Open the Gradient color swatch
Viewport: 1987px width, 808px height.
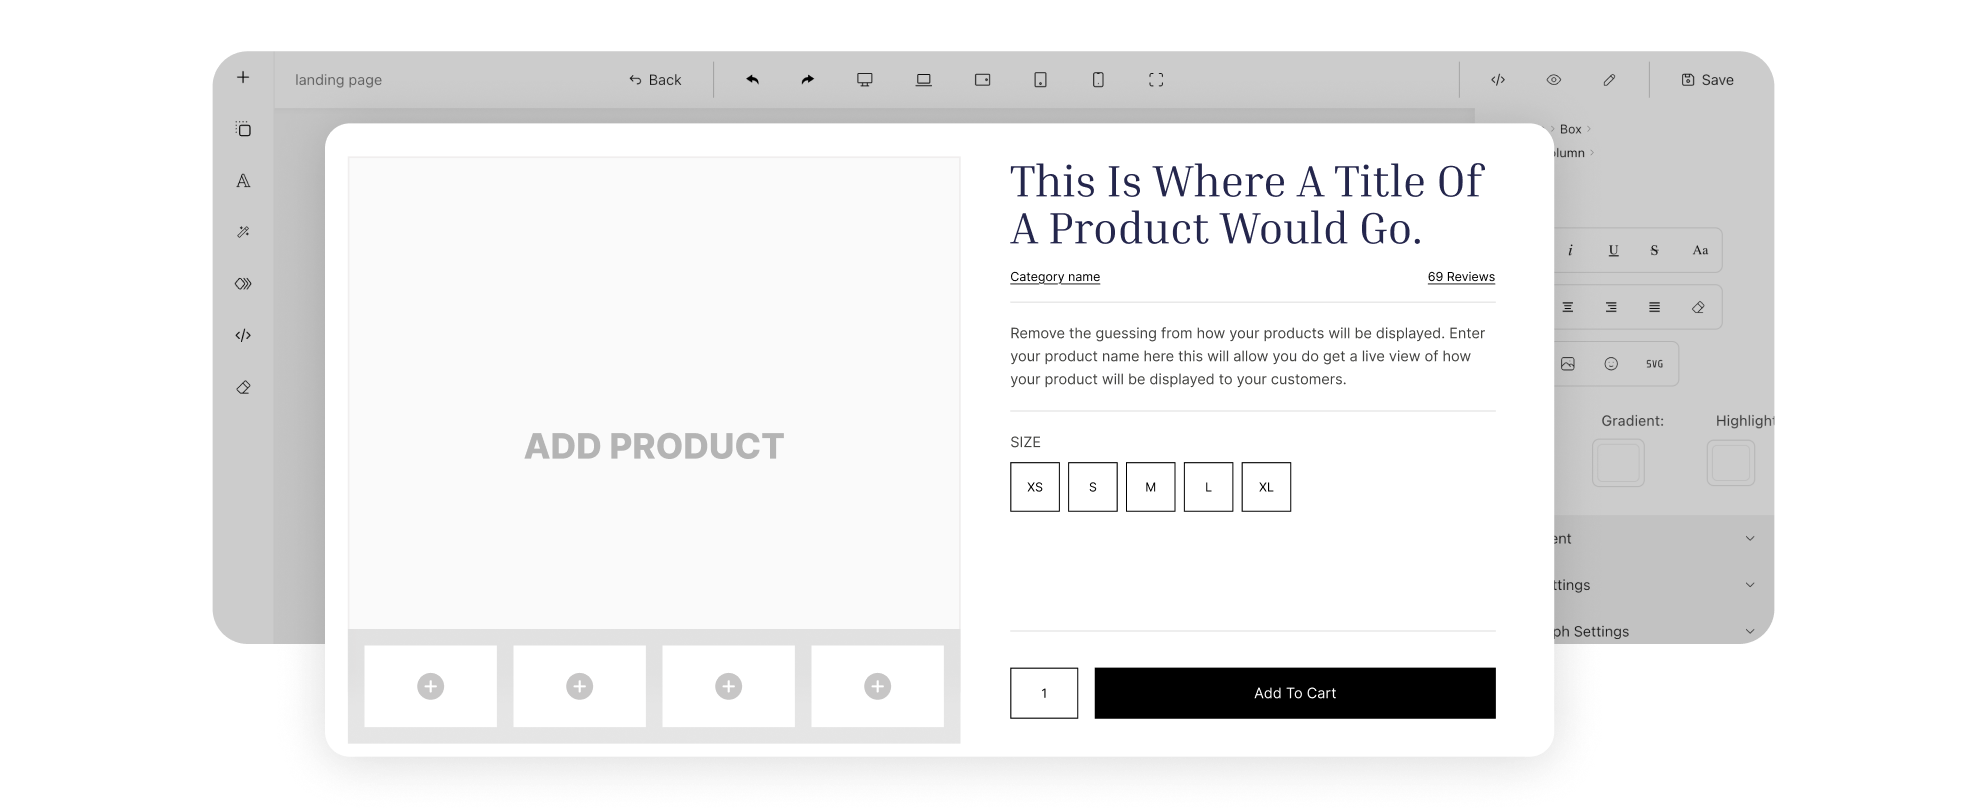coord(1617,464)
